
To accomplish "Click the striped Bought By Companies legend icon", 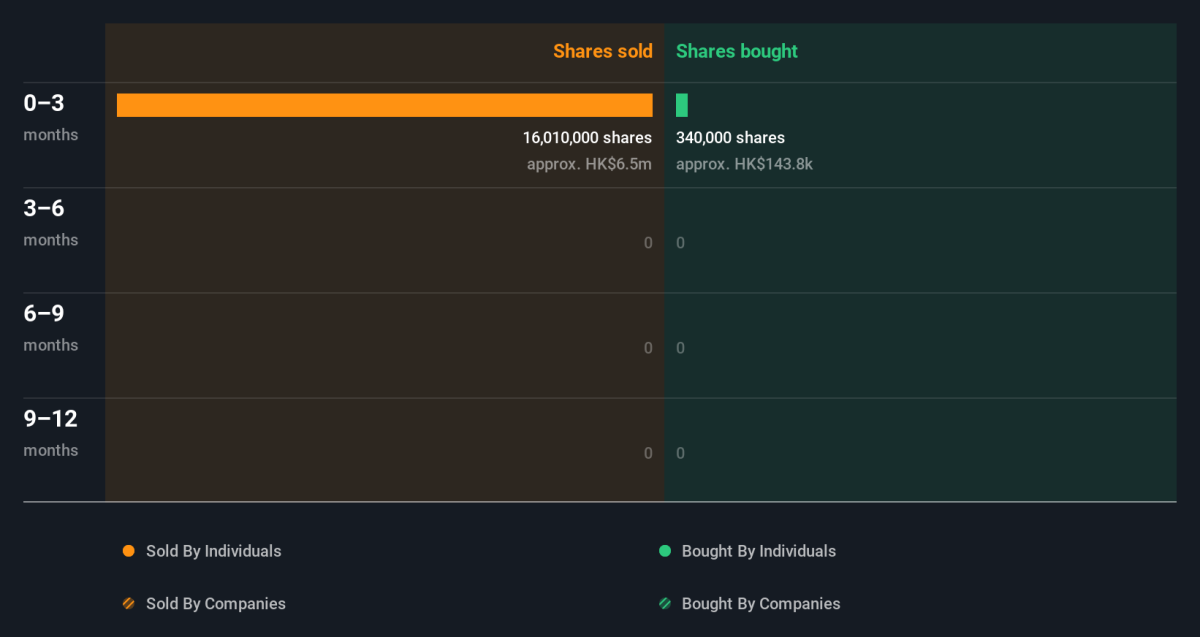I will [x=664, y=604].
